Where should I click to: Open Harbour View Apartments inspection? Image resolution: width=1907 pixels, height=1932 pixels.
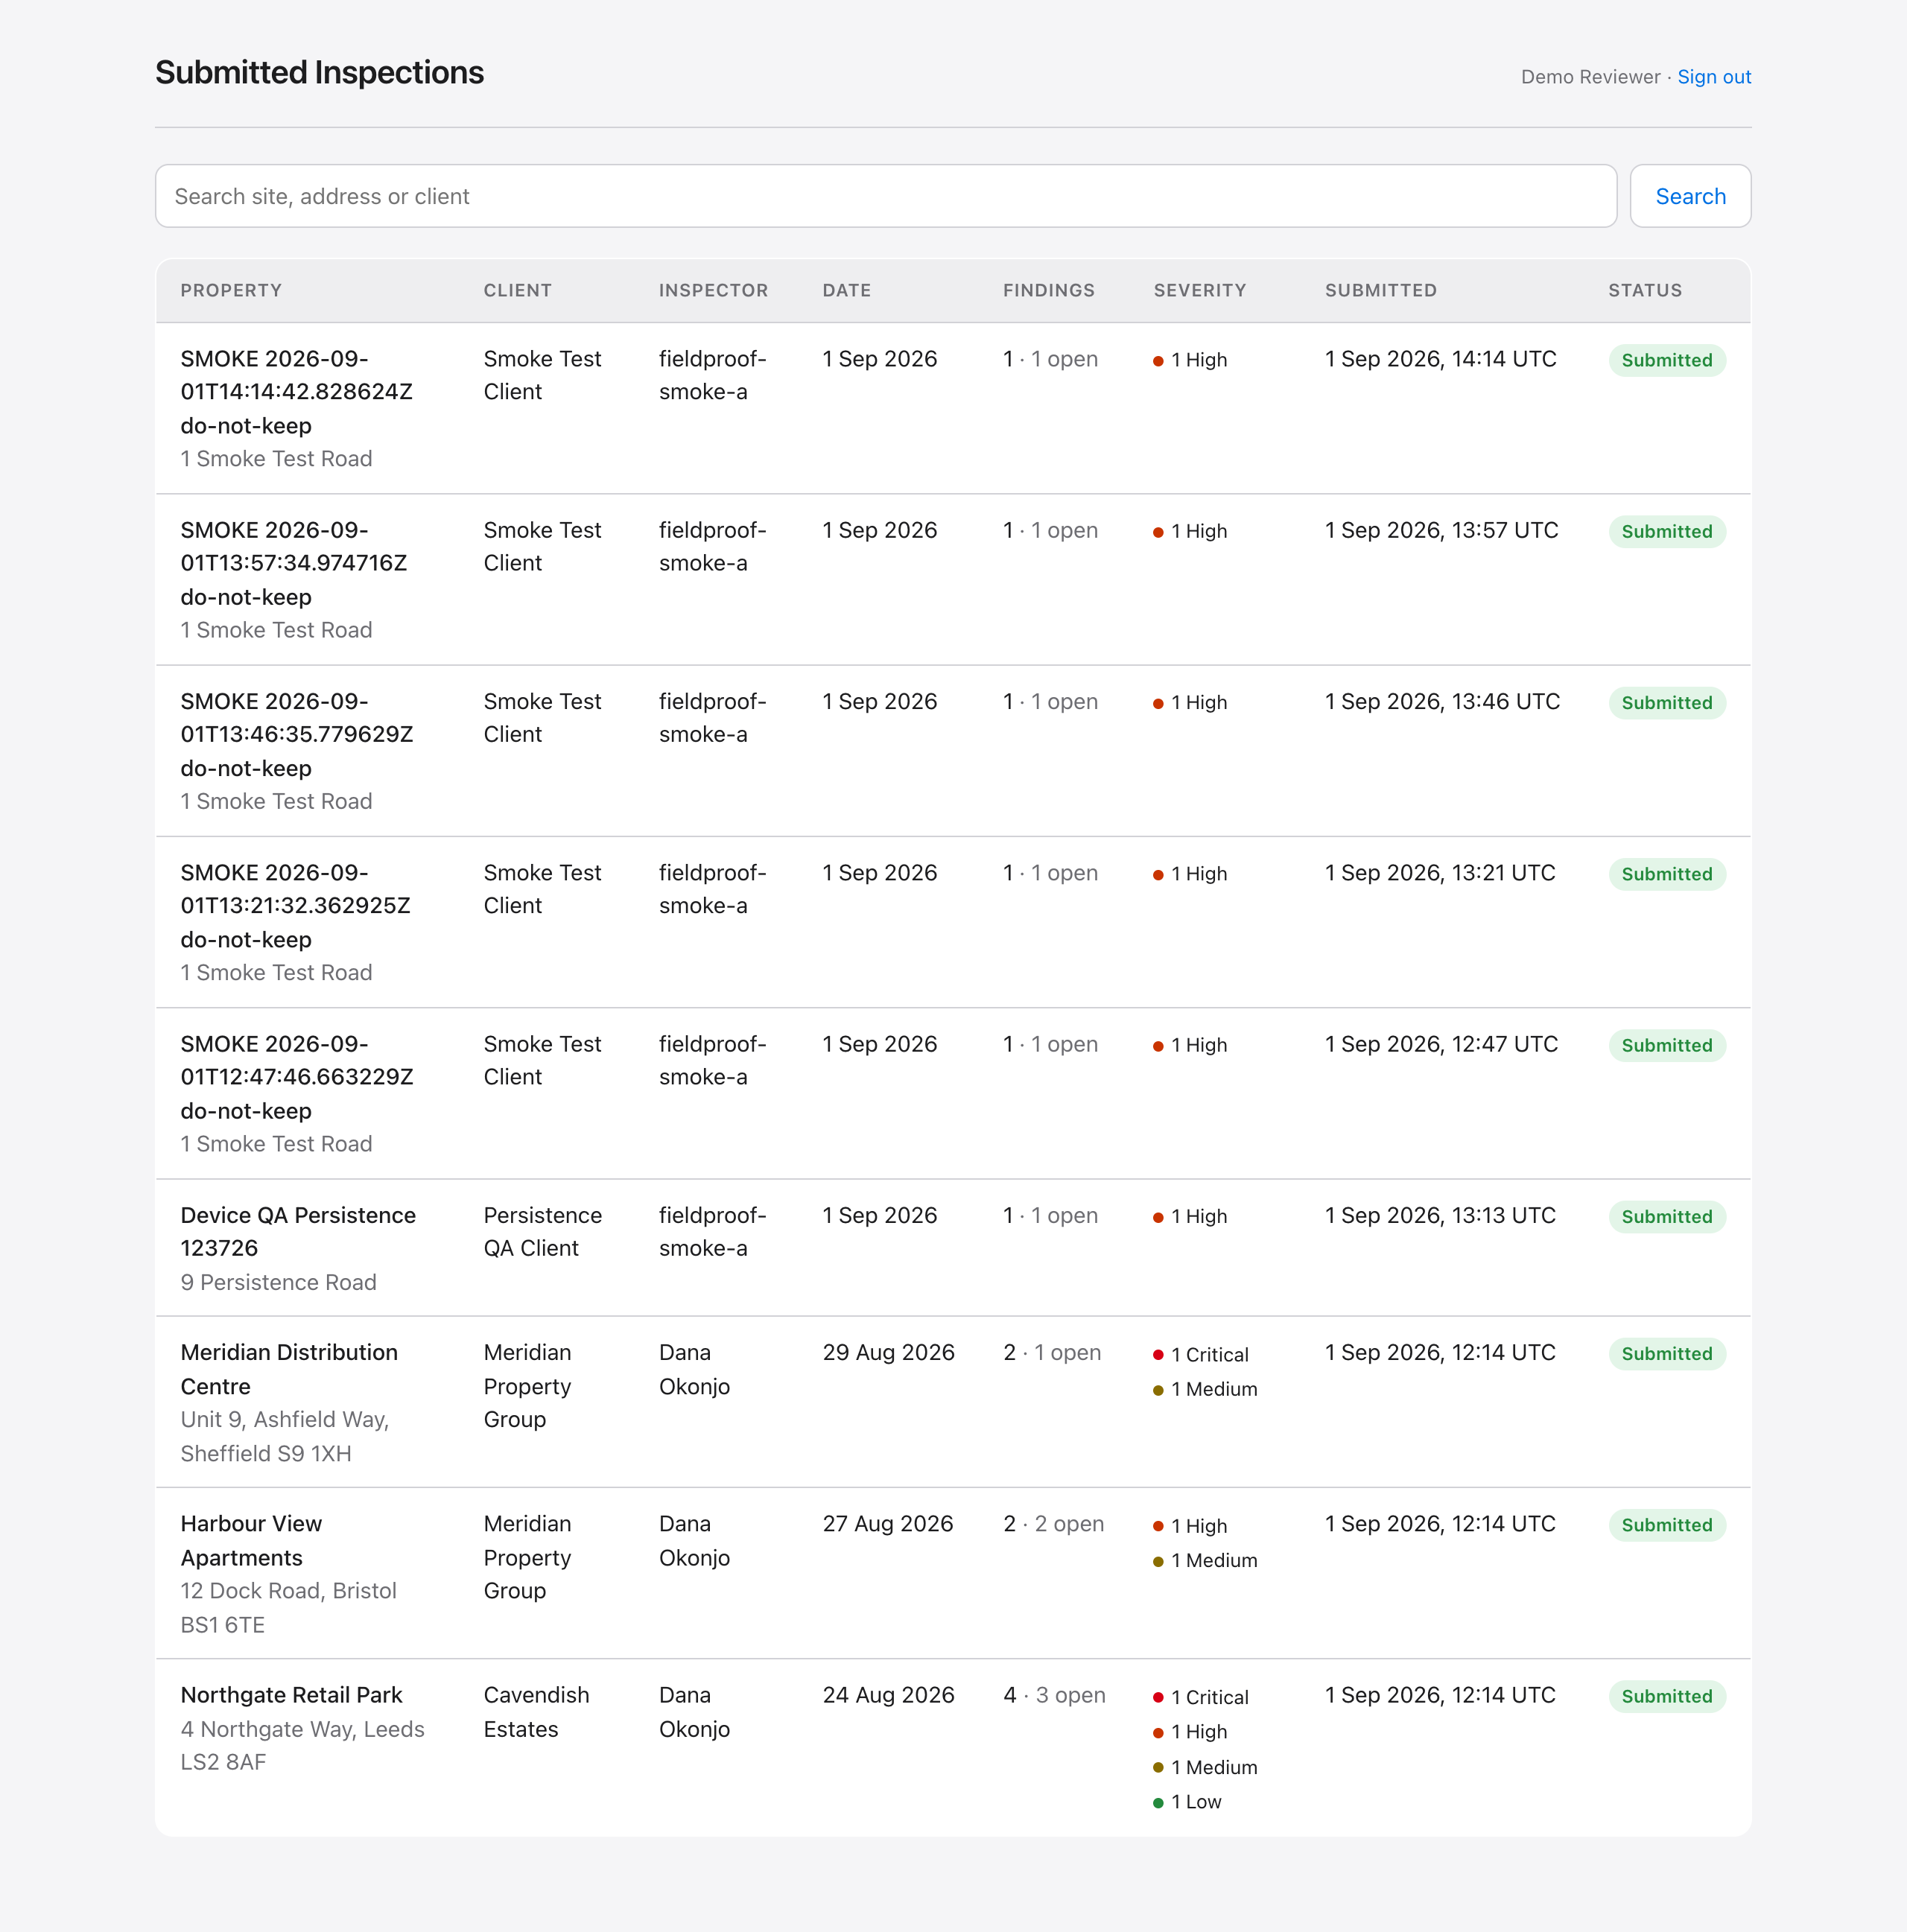point(251,1540)
